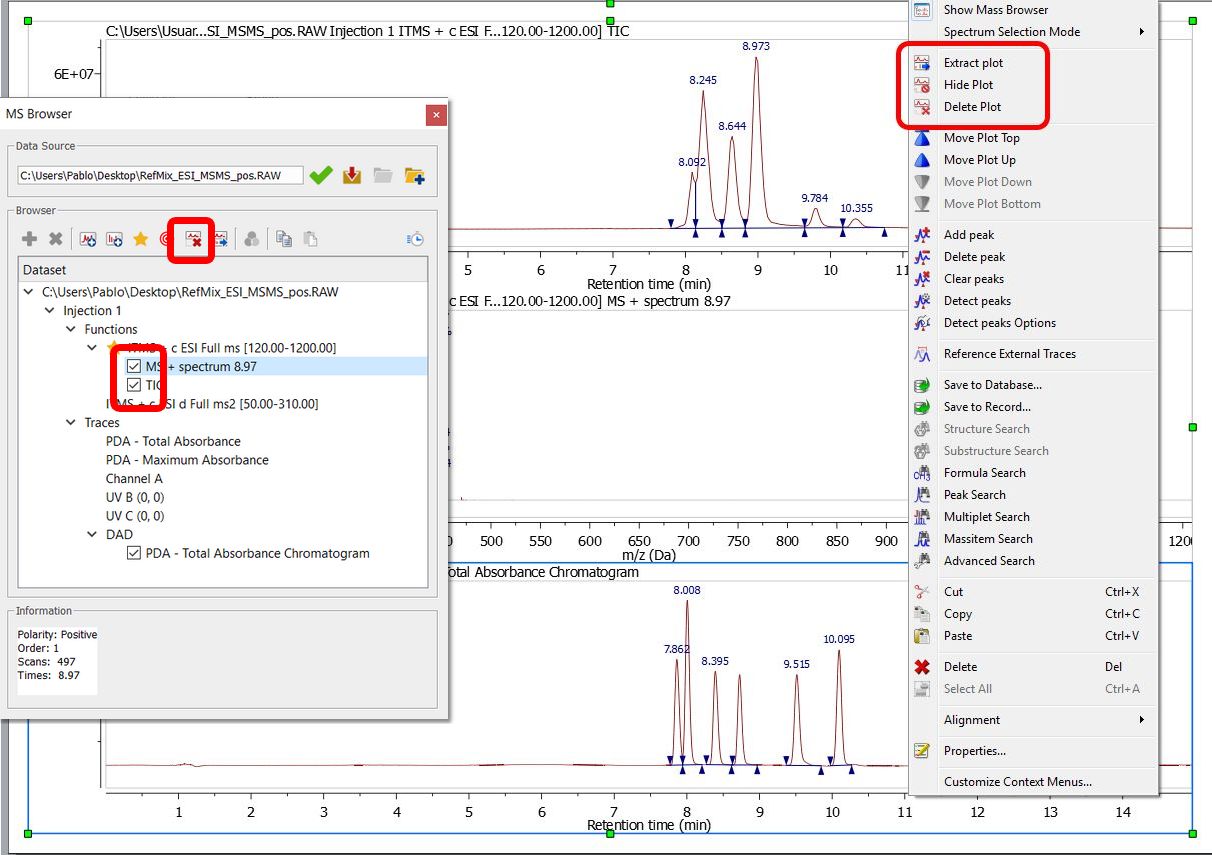Choose Cut from context menu
Image resolution: width=1212 pixels, height=855 pixels.
(x=1033, y=592)
